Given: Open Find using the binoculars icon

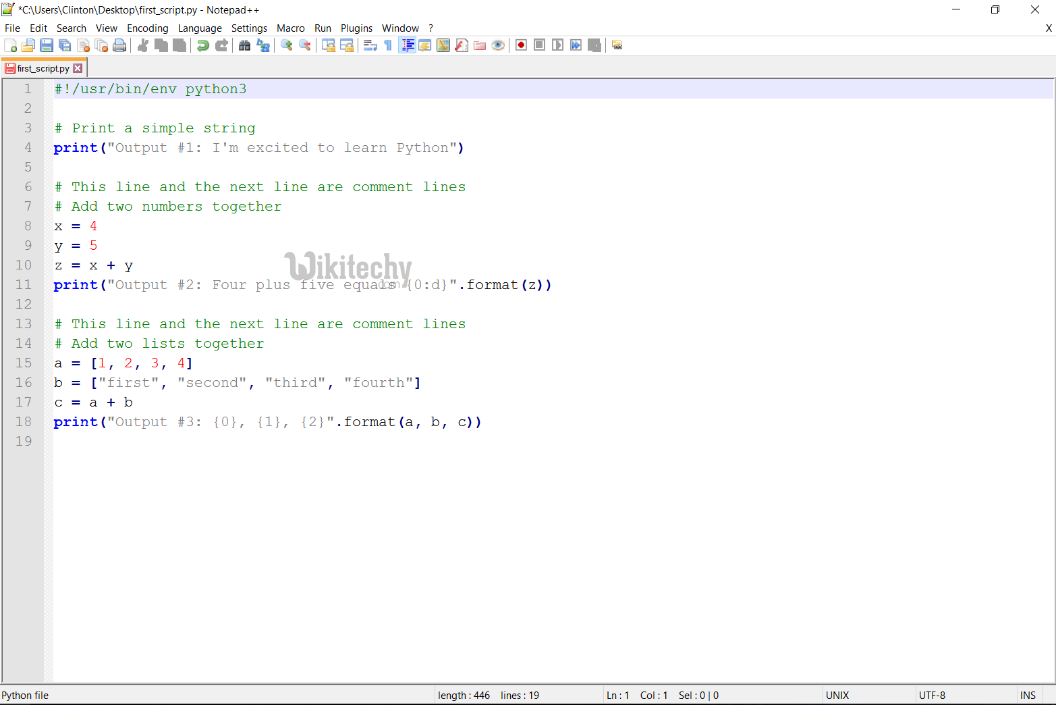Looking at the screenshot, I should coord(245,45).
